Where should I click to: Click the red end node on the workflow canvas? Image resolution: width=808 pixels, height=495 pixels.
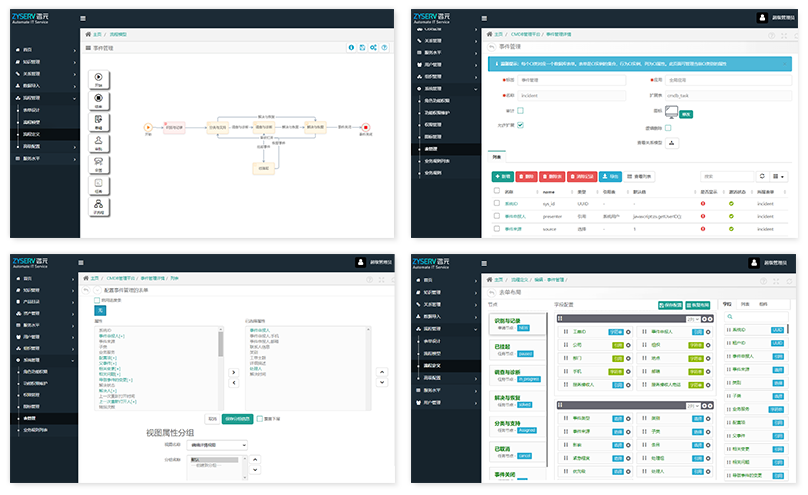(366, 127)
